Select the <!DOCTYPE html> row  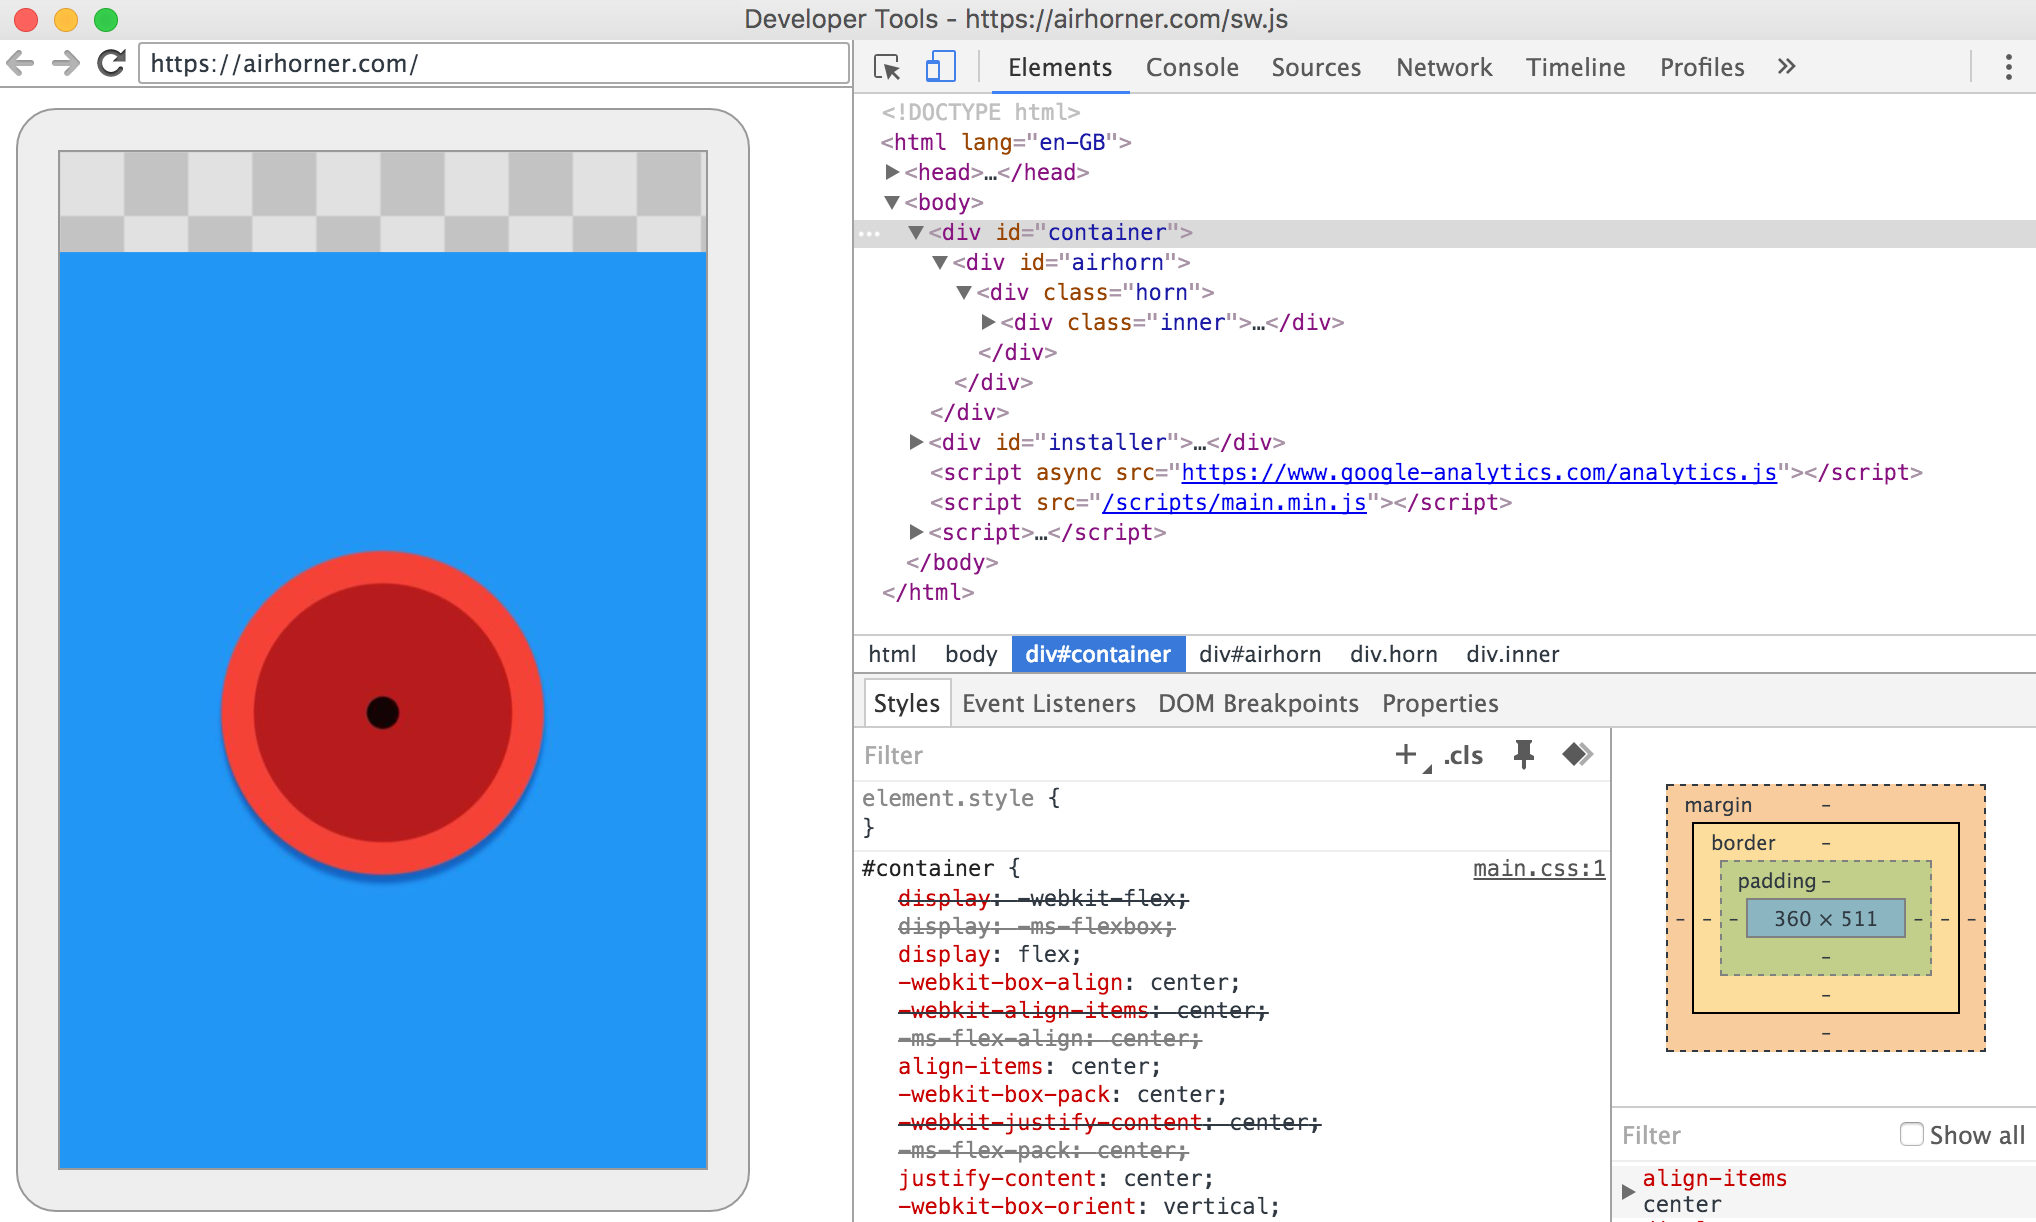(980, 112)
